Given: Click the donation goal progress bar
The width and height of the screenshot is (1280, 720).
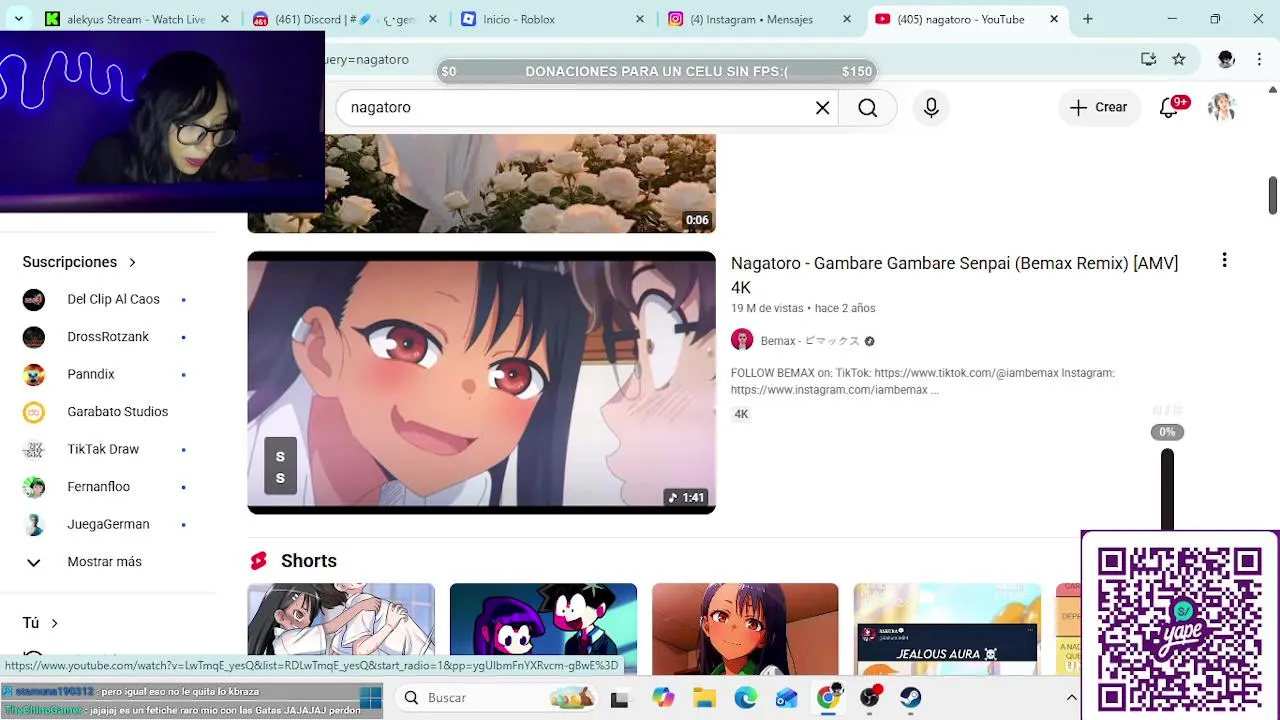Looking at the screenshot, I should click(658, 71).
